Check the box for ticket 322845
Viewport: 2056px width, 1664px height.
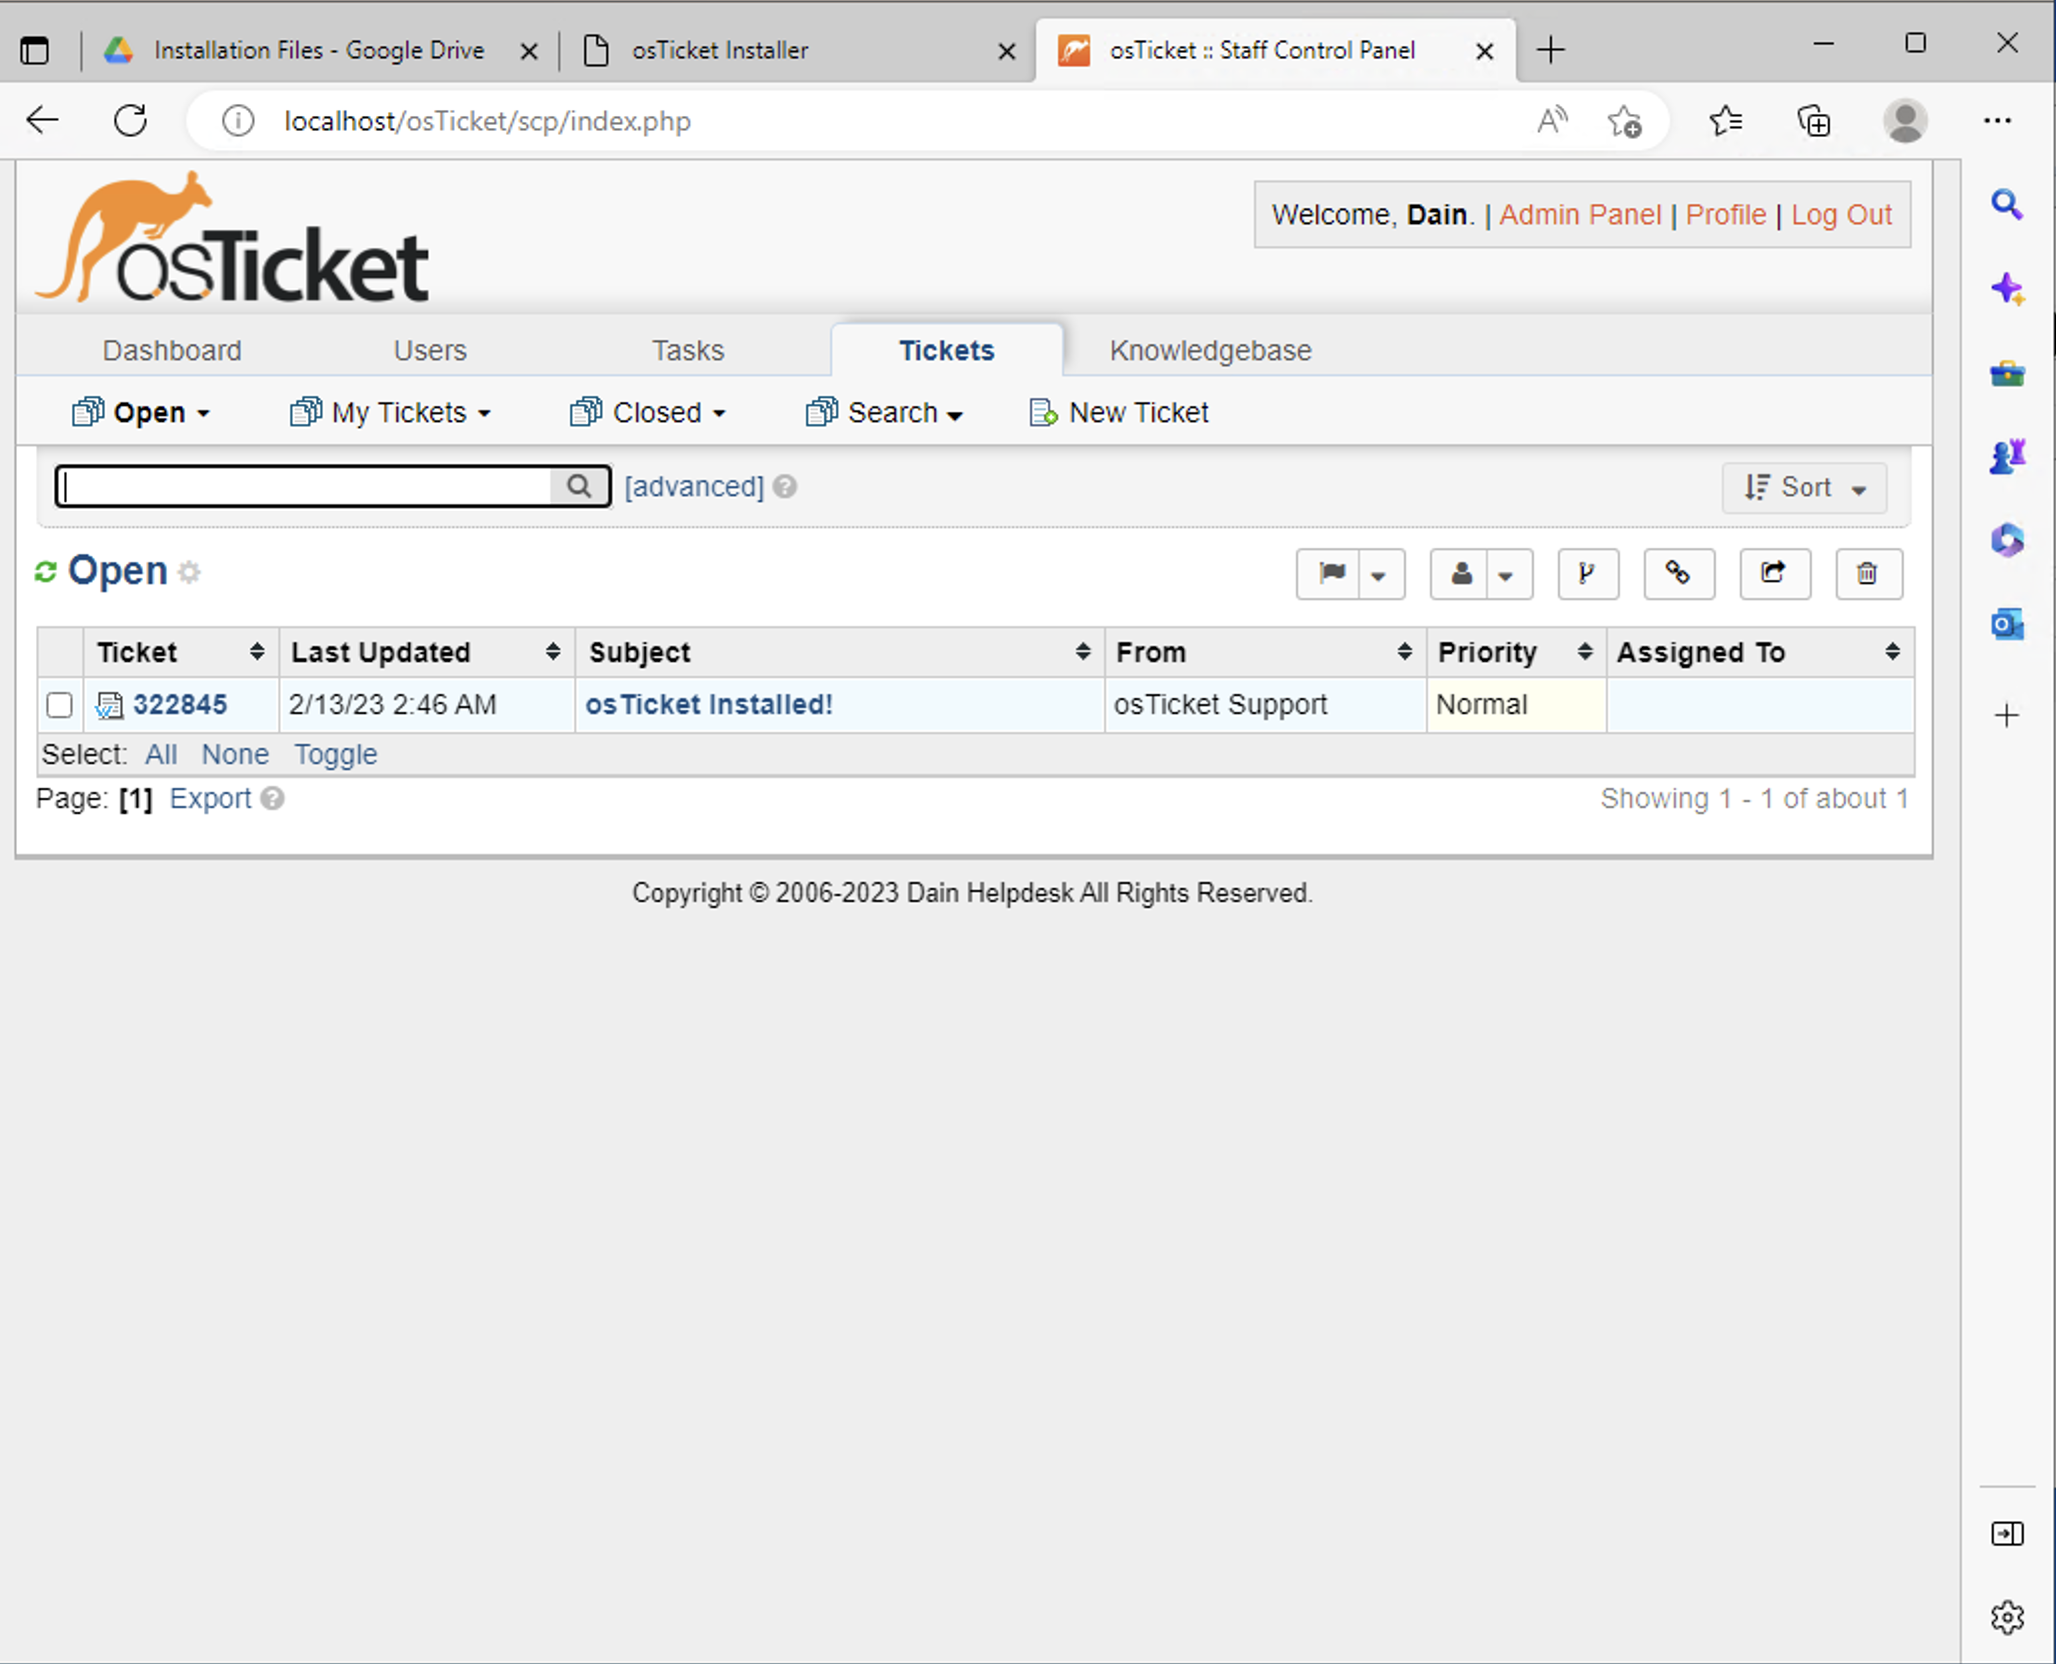click(x=59, y=704)
